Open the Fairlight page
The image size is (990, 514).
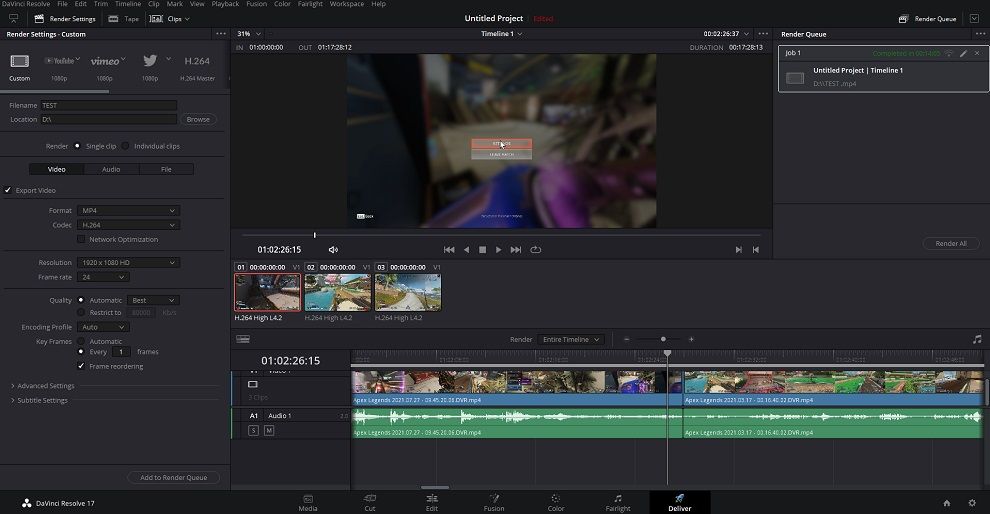tap(617, 503)
